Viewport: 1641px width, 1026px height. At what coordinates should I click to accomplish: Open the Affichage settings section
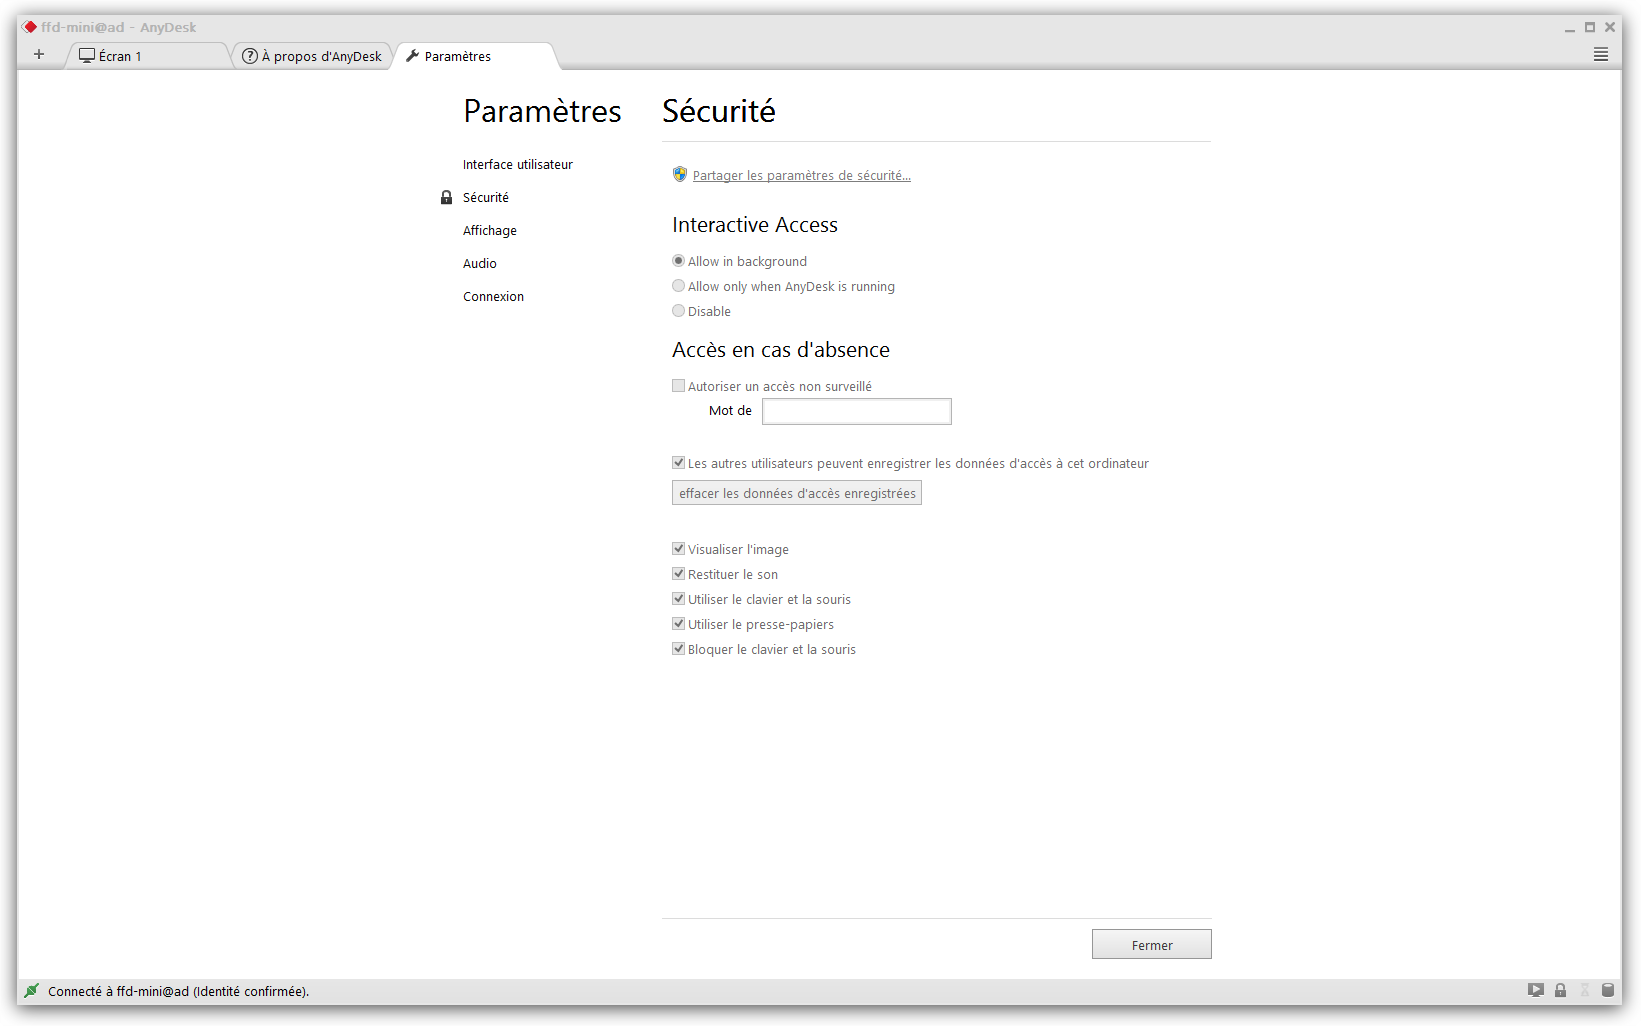tap(489, 230)
